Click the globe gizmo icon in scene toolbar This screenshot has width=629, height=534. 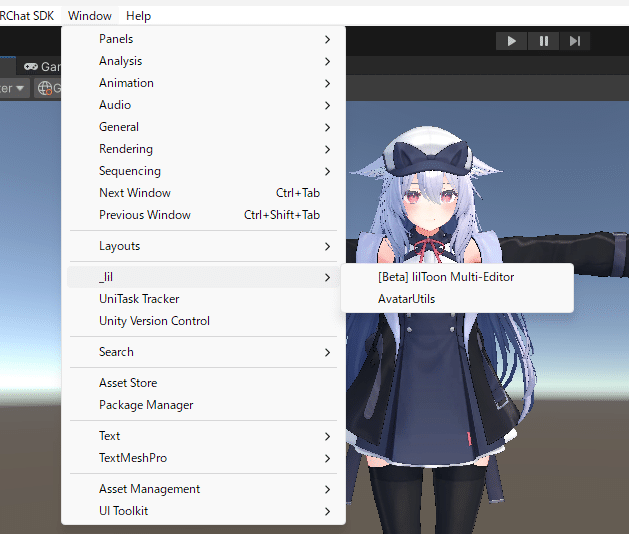pyautogui.click(x=47, y=88)
